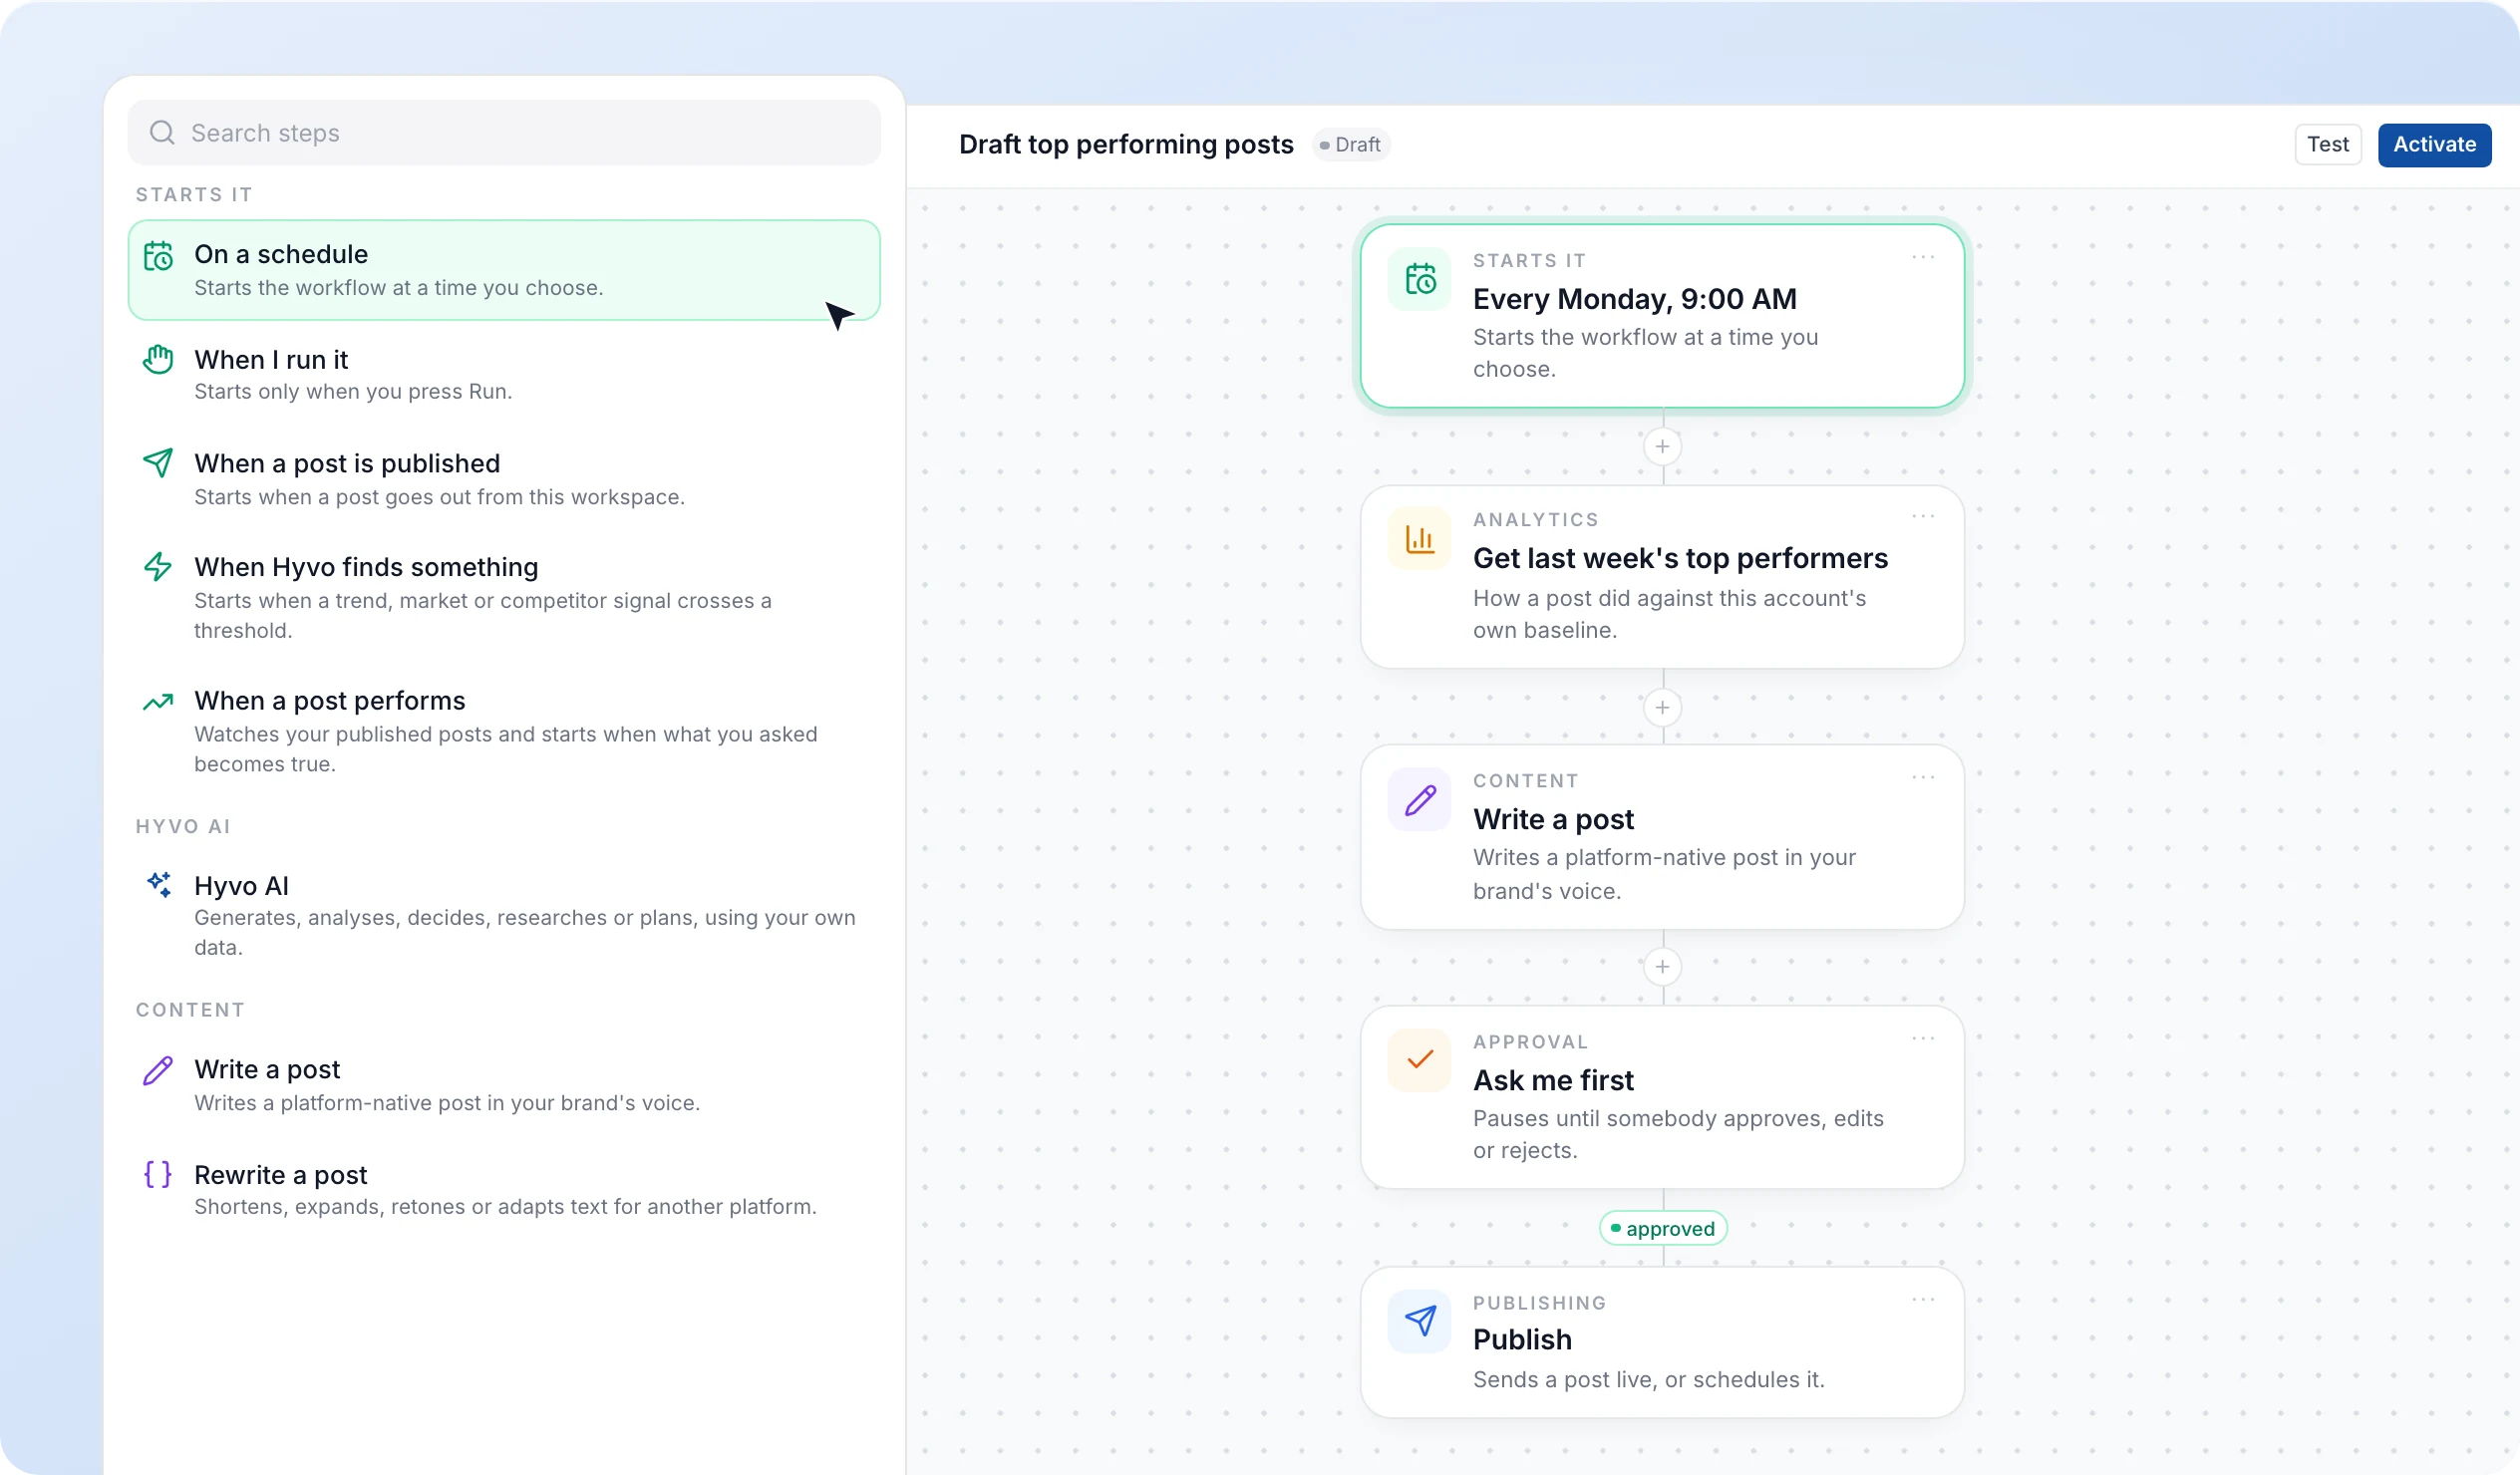Click the checkmark icon on Approval card
The width and height of the screenshot is (2520, 1475).
[1420, 1060]
